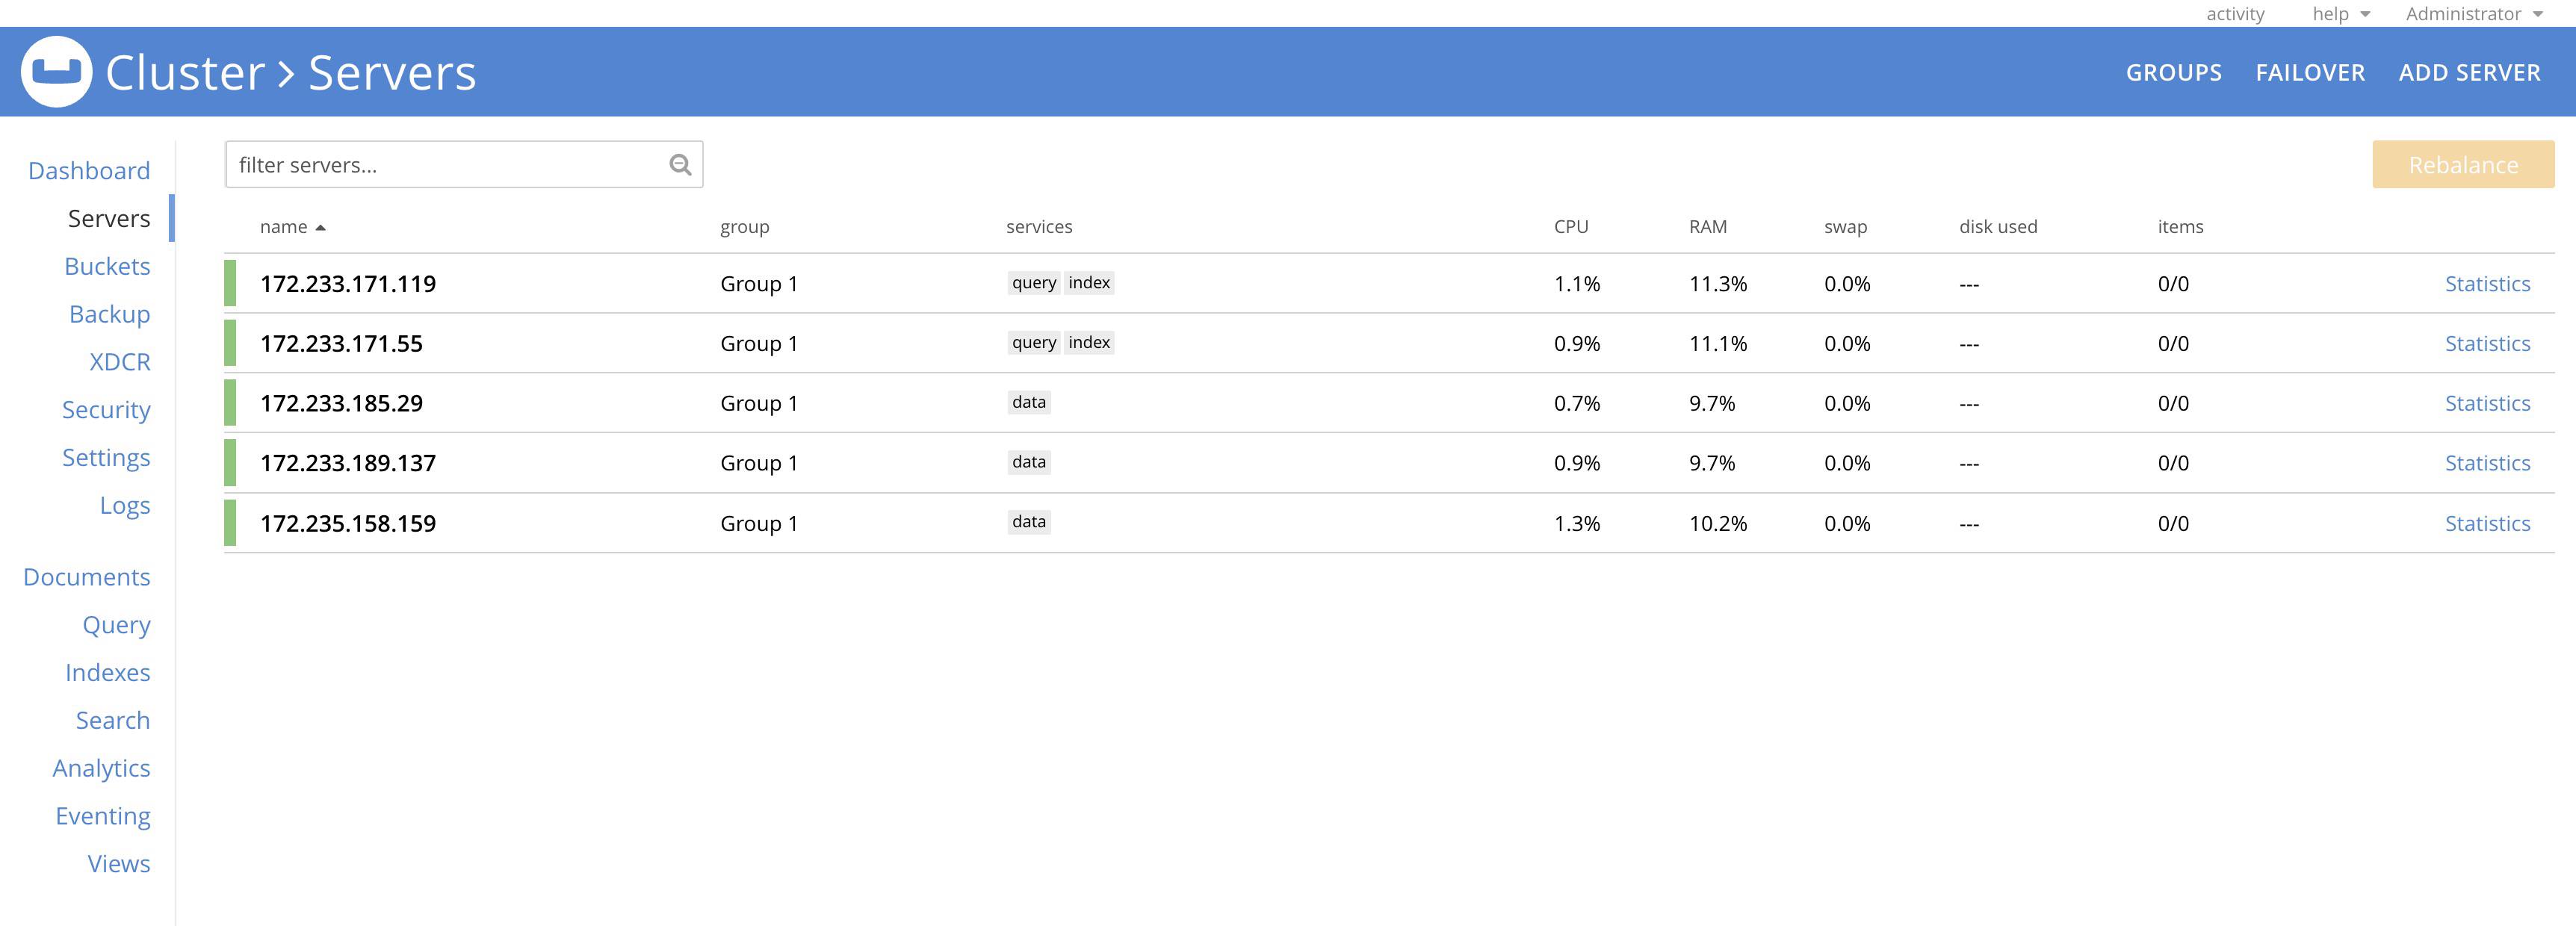Select the Servers item in sidebar
The height and width of the screenshot is (926, 2576).
tap(109, 218)
